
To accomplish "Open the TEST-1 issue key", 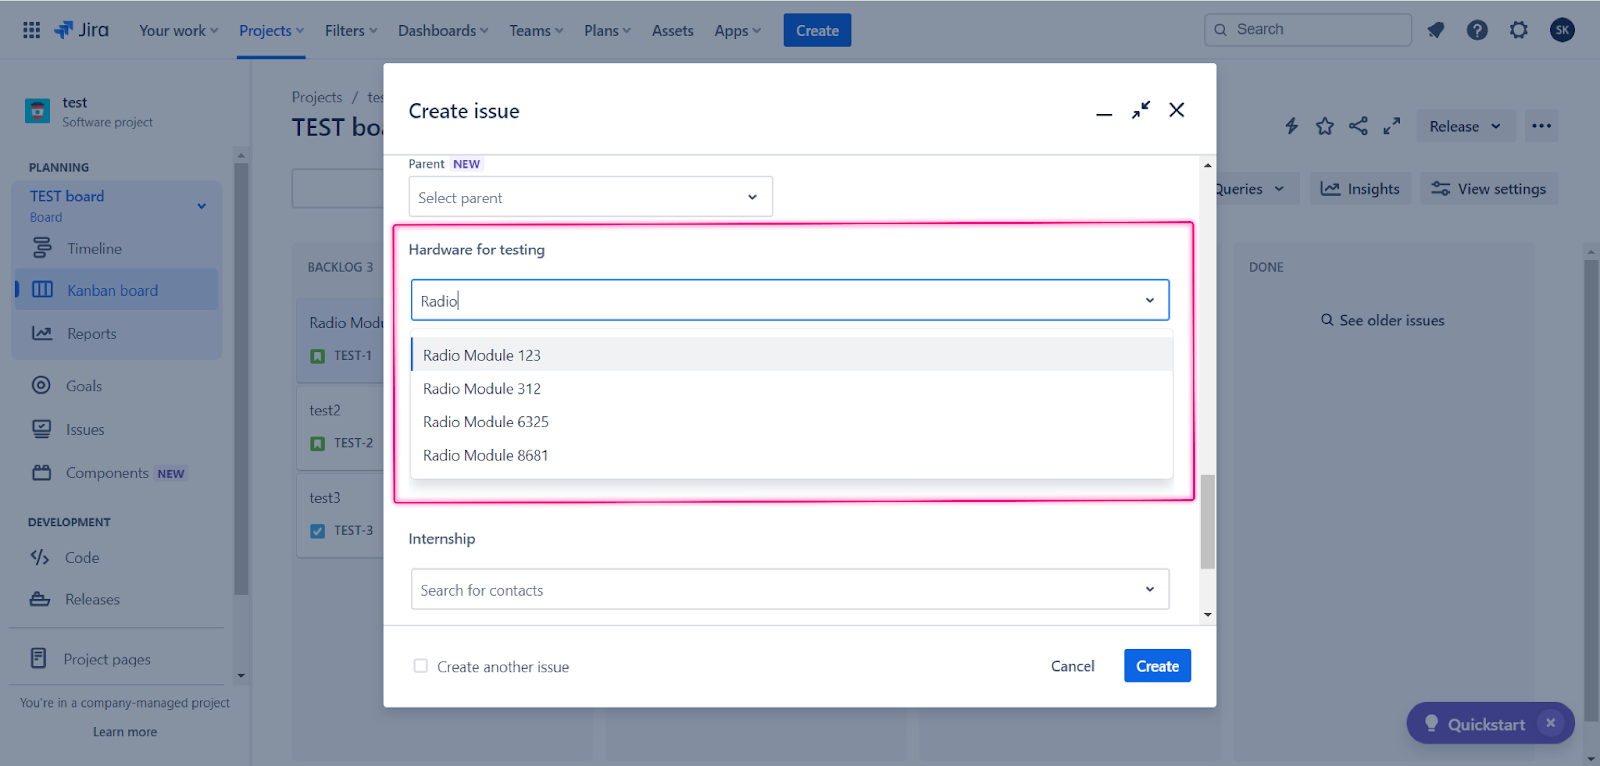I will click(353, 356).
